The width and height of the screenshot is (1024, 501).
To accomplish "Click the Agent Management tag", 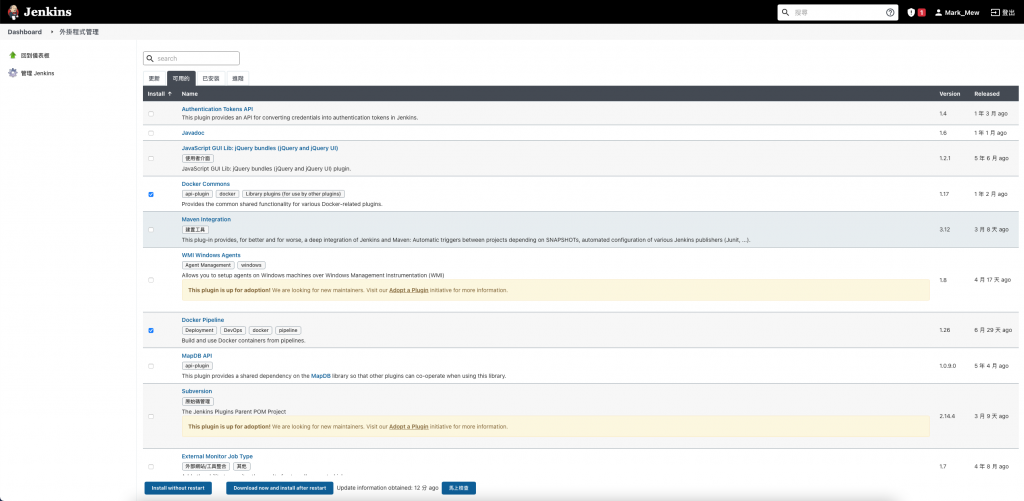I will (208, 265).
